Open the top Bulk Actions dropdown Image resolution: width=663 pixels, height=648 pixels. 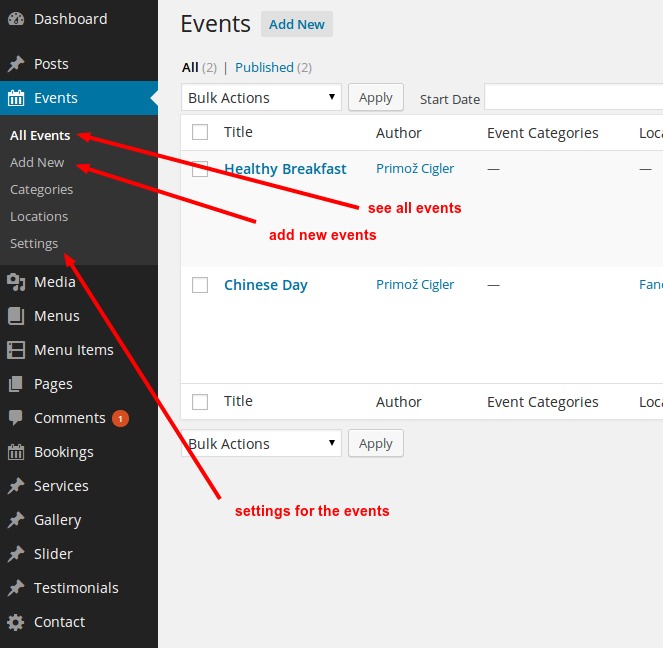coord(261,98)
